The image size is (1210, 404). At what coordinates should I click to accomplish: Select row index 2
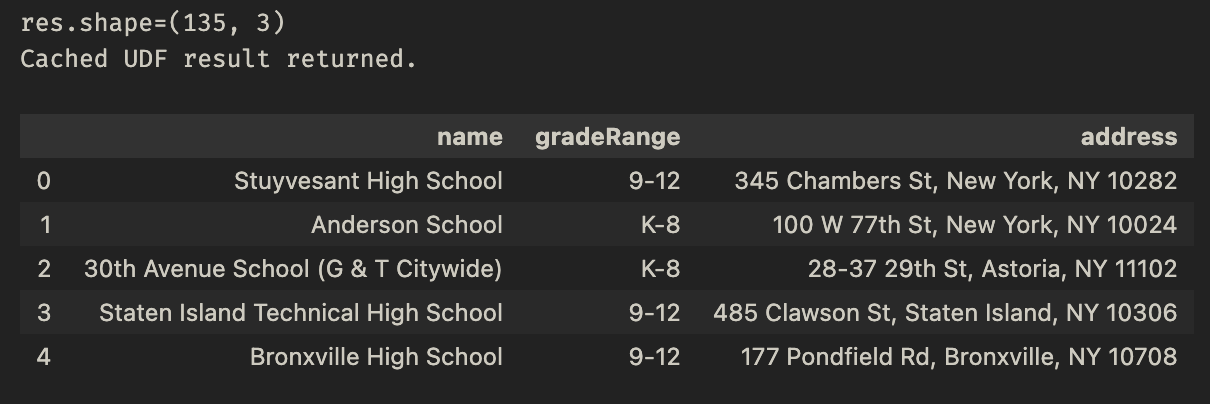click(43, 269)
